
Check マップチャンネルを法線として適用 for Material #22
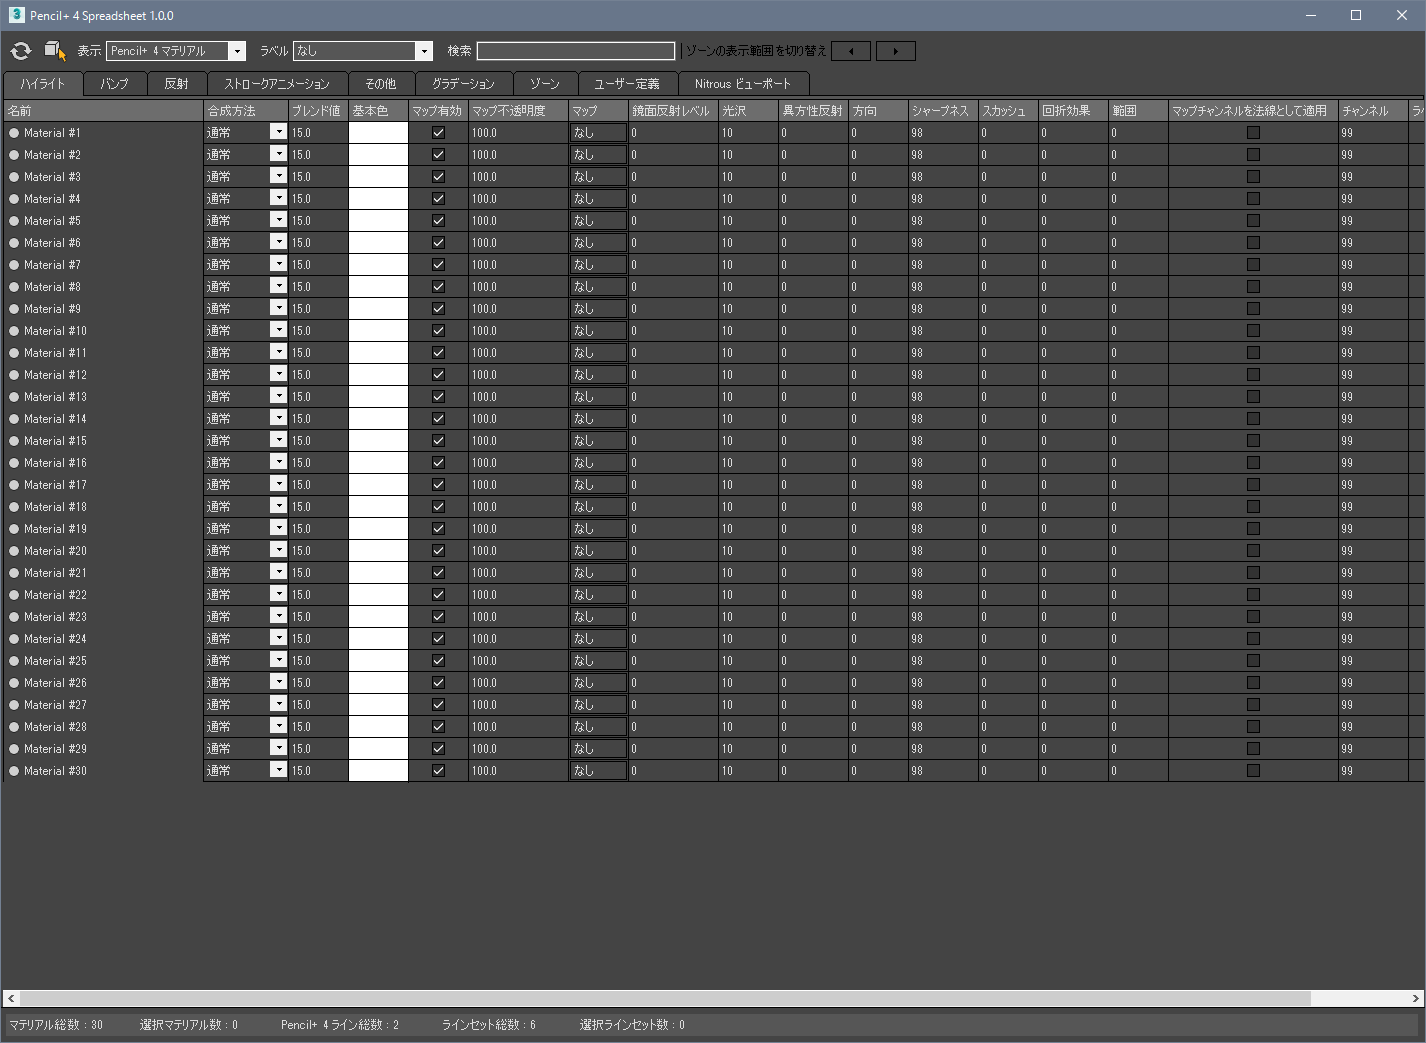[1253, 594]
